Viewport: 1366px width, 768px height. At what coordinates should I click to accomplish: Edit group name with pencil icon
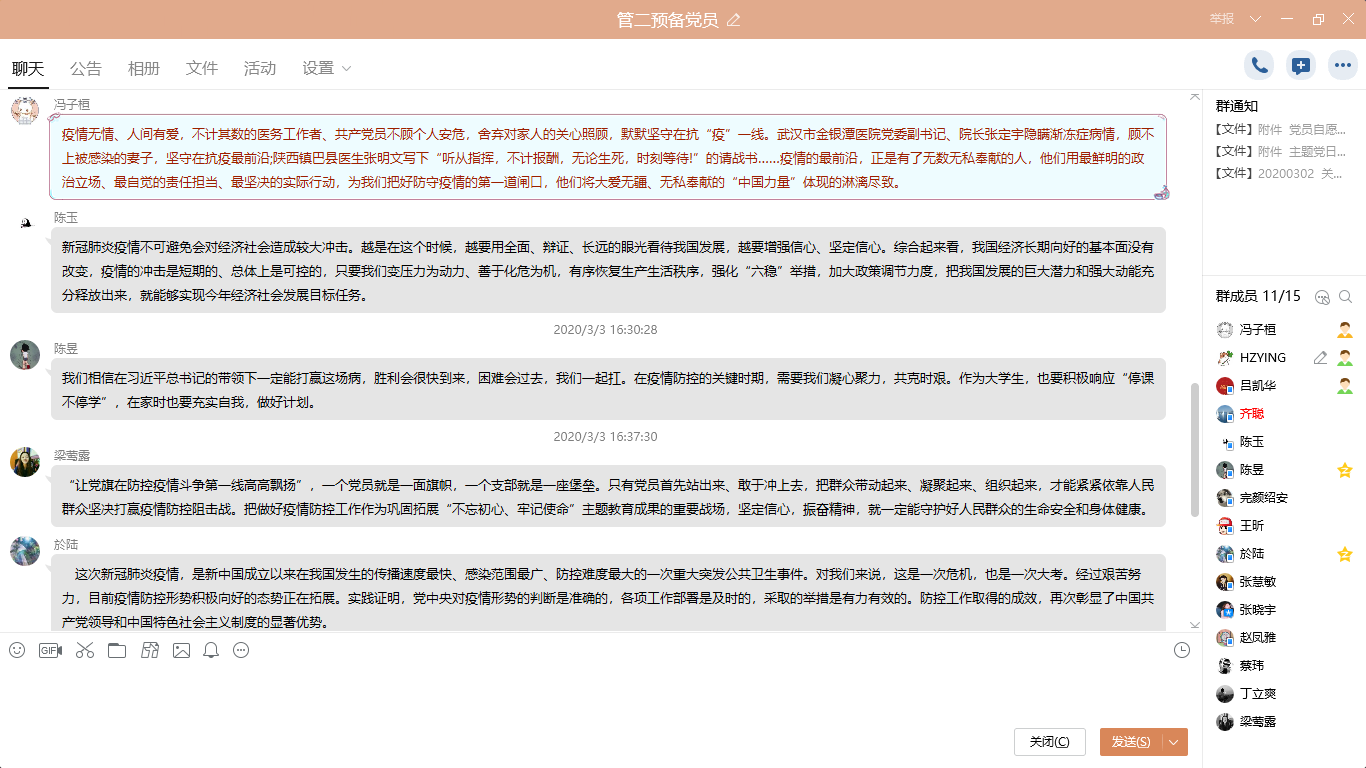pyautogui.click(x=734, y=20)
